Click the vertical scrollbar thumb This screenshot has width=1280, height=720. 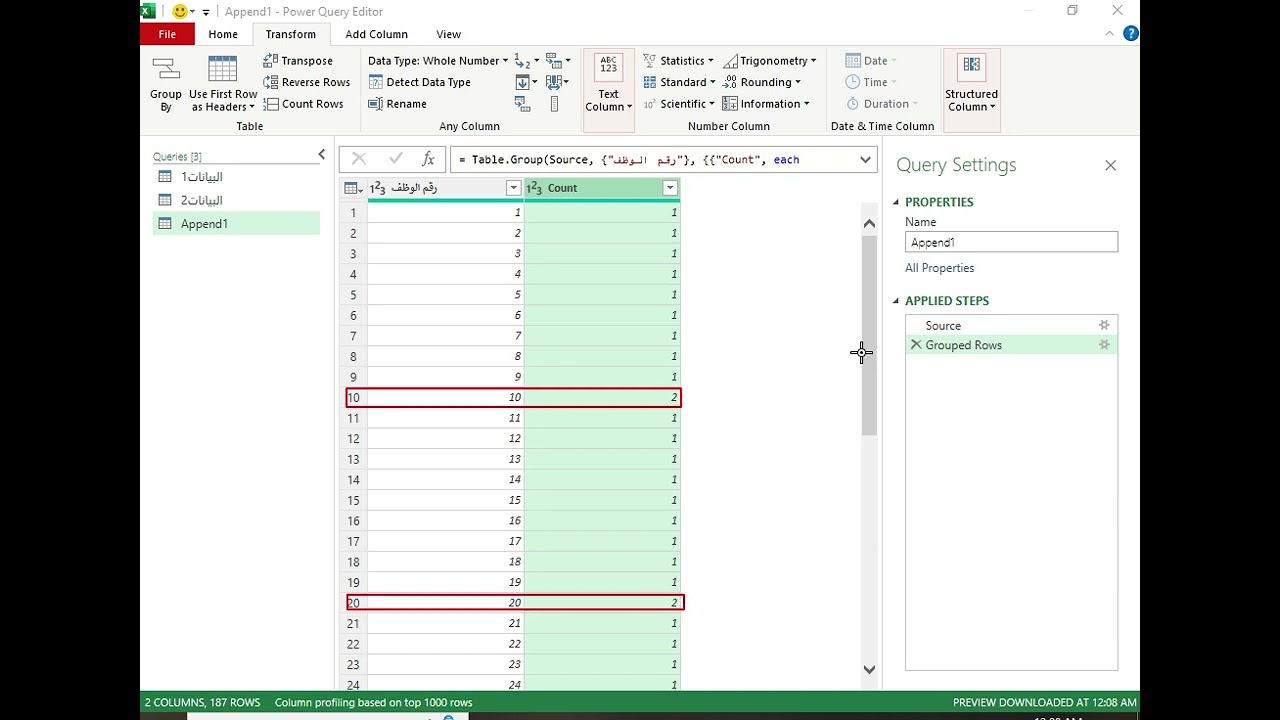(869, 335)
